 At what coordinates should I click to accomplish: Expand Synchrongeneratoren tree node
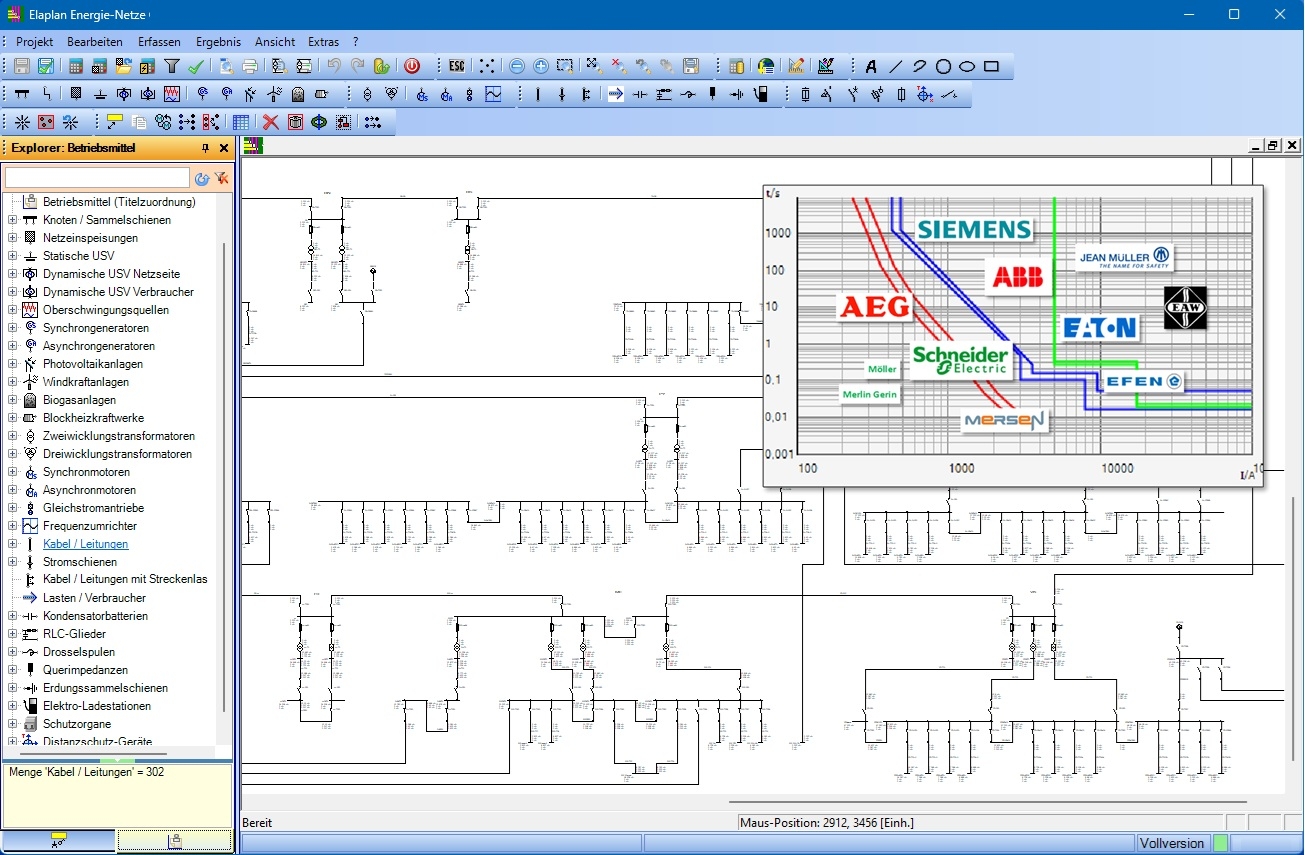12,328
